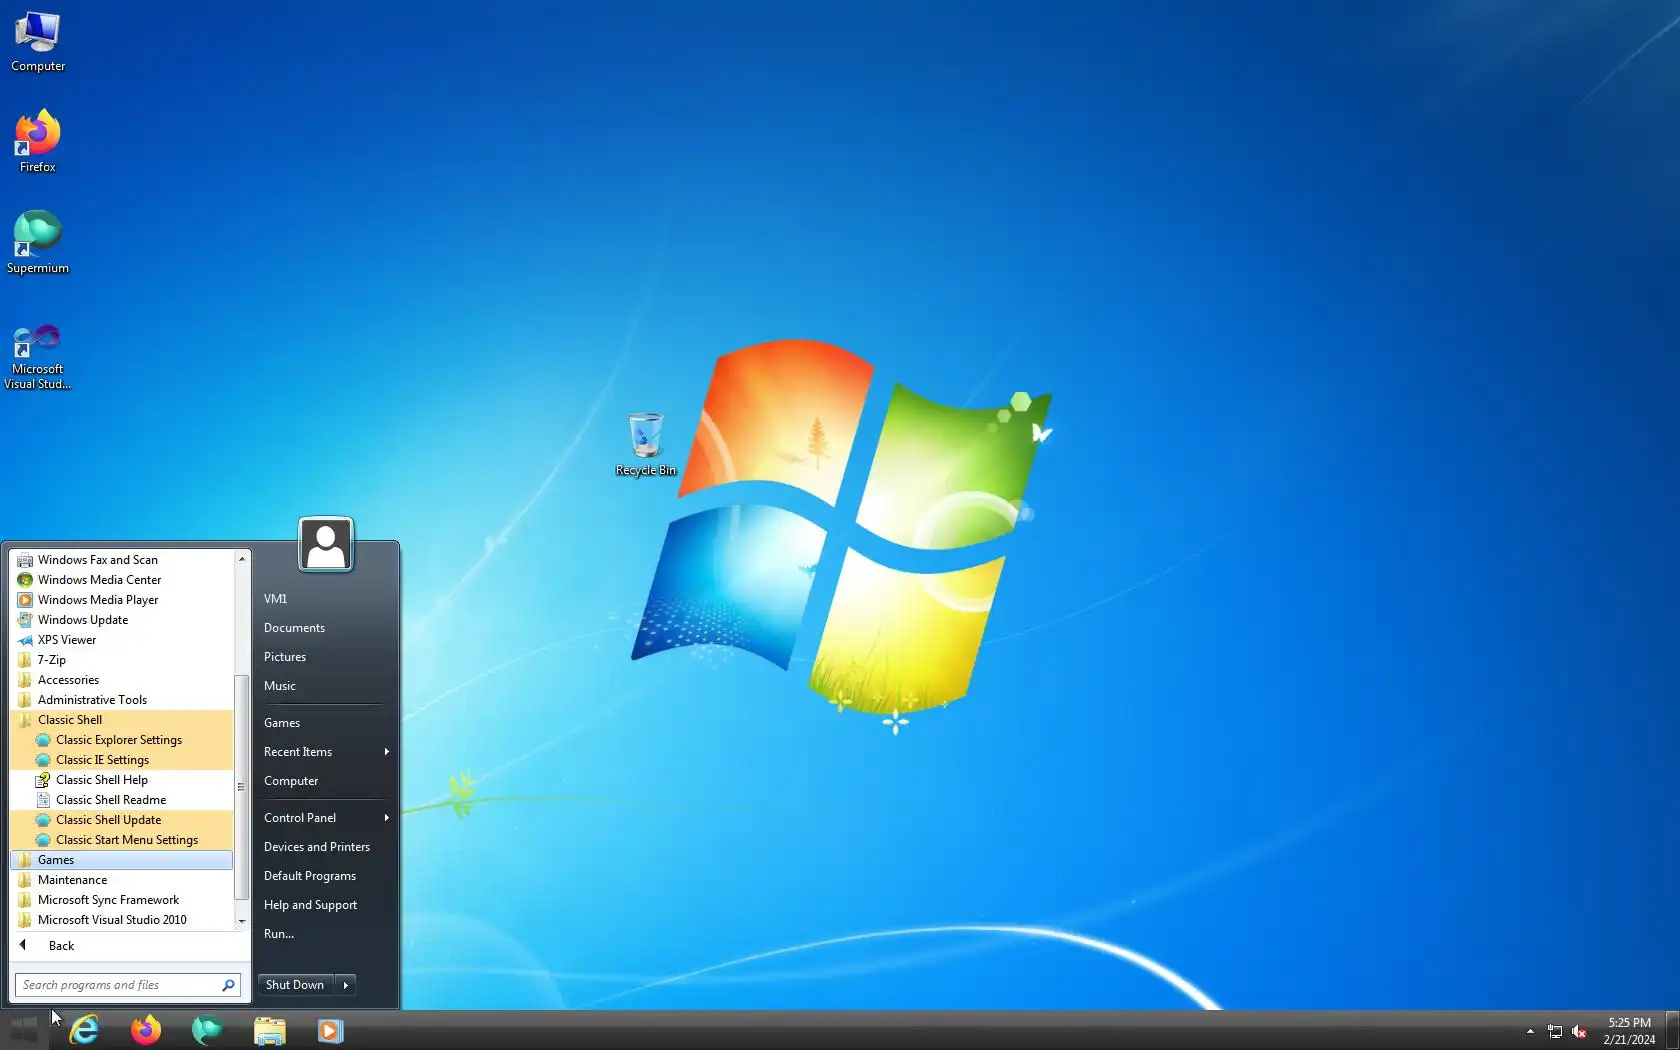1680x1050 pixels.
Task: Launch Windows Media Player from the taskbar
Action: point(331,1030)
